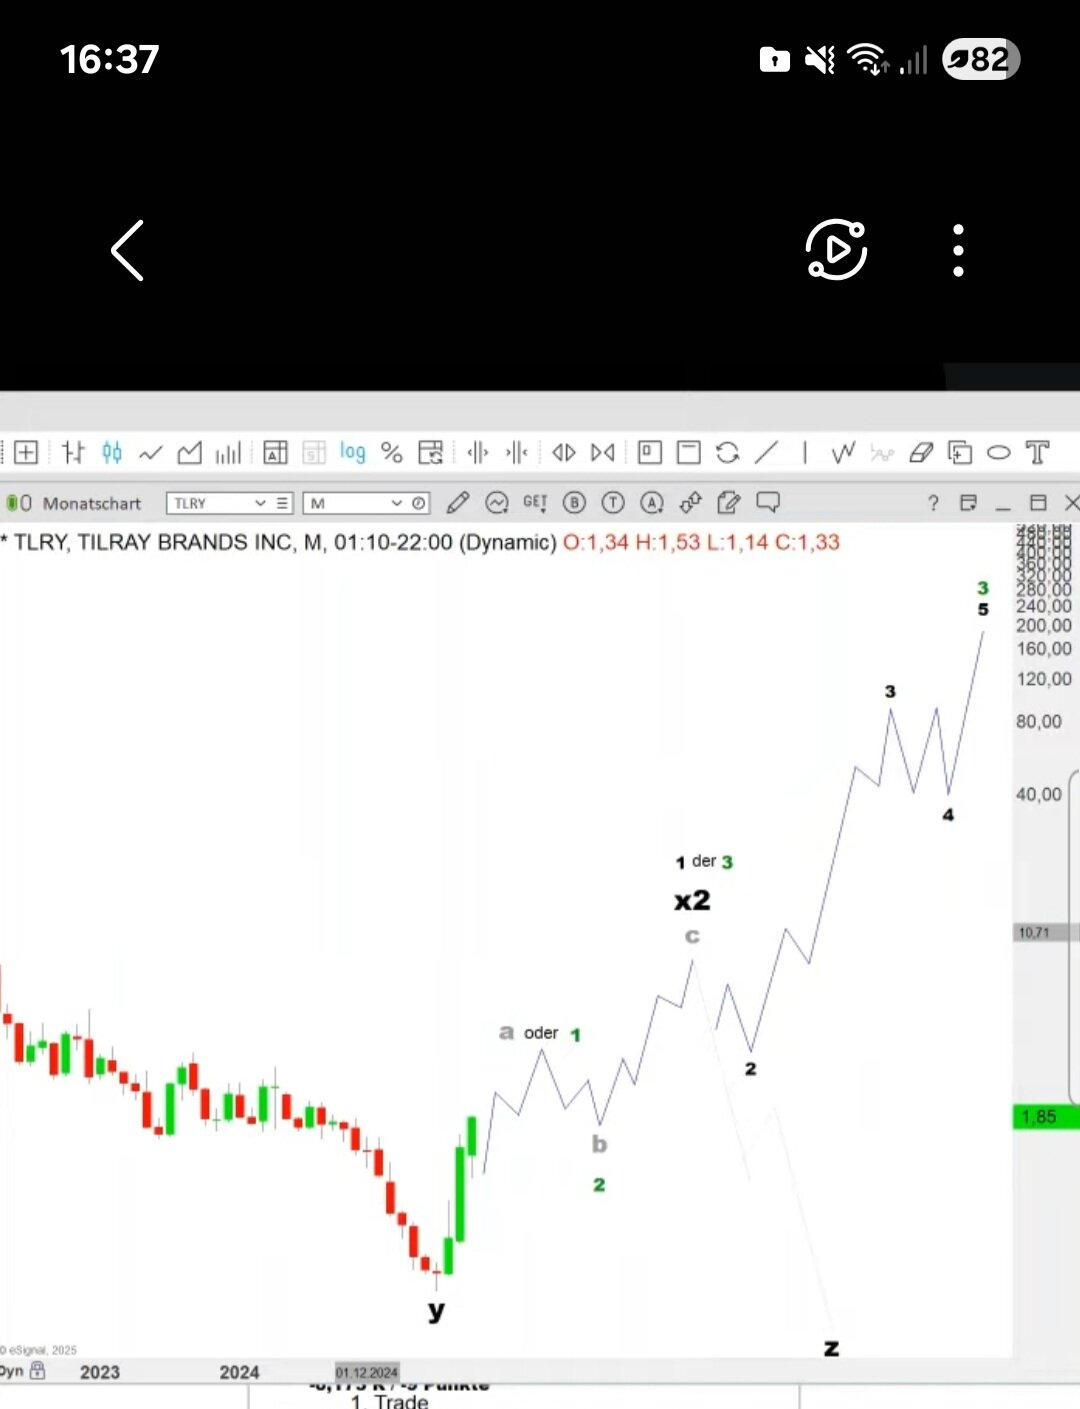
Task: Click the GET studies button
Action: click(535, 503)
